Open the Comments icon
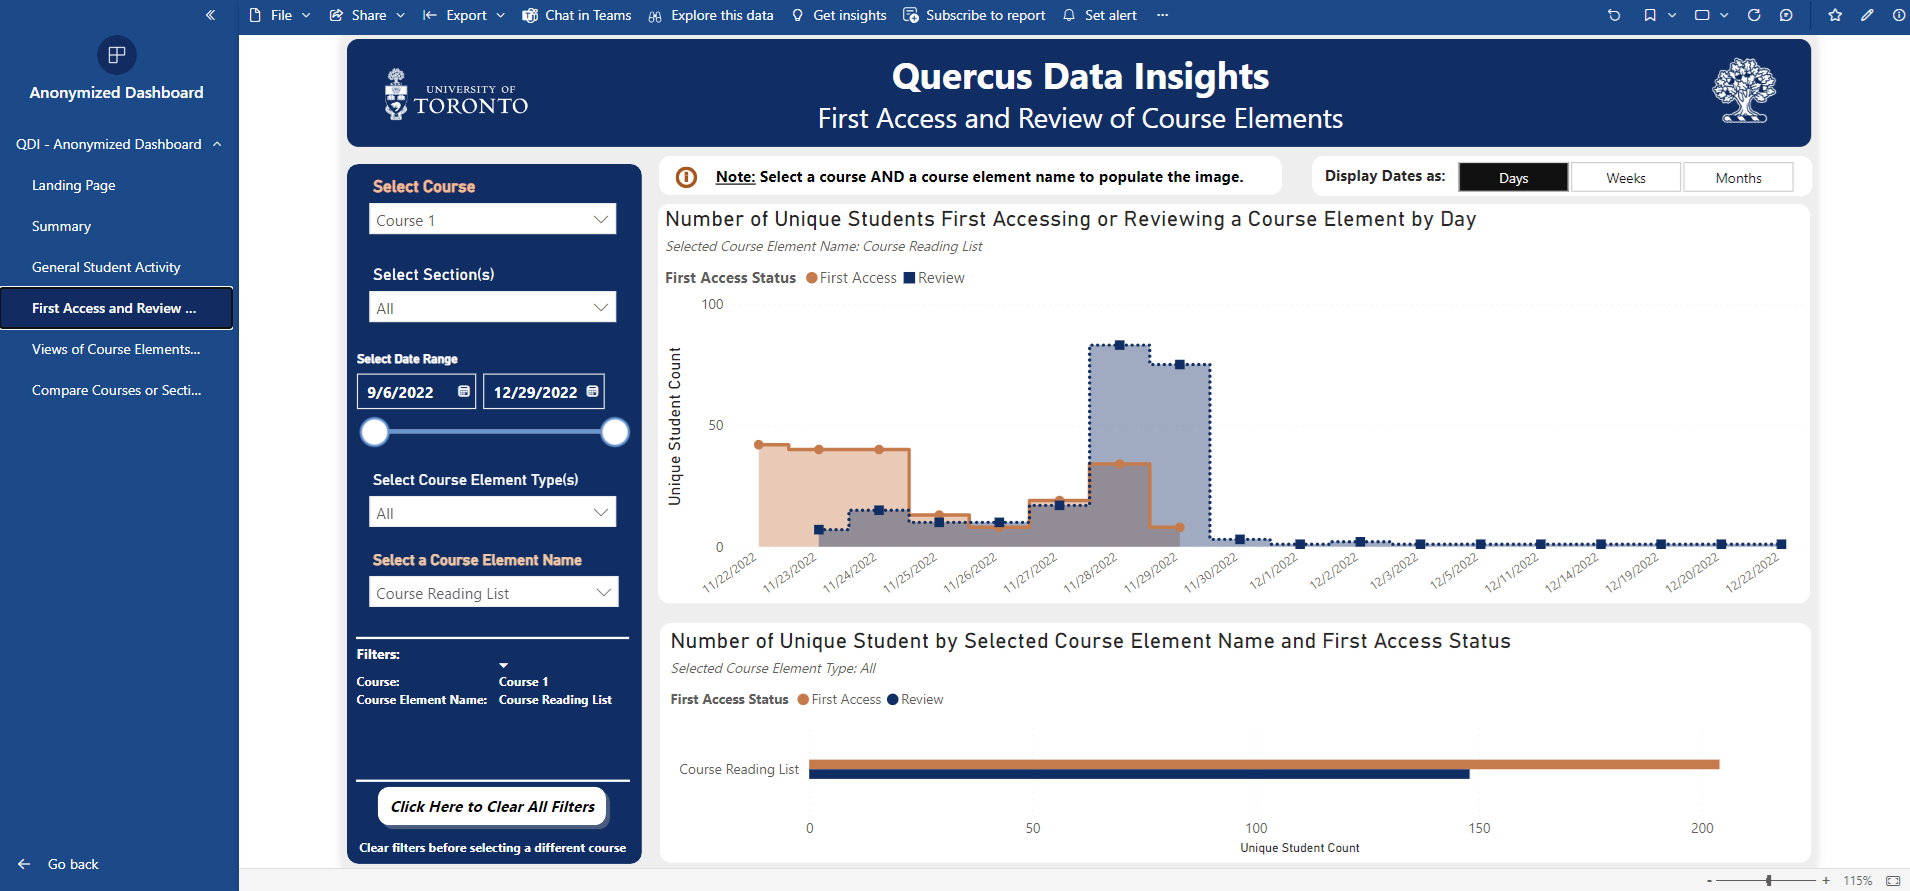Screen dimensions: 1910x891 1786,15
